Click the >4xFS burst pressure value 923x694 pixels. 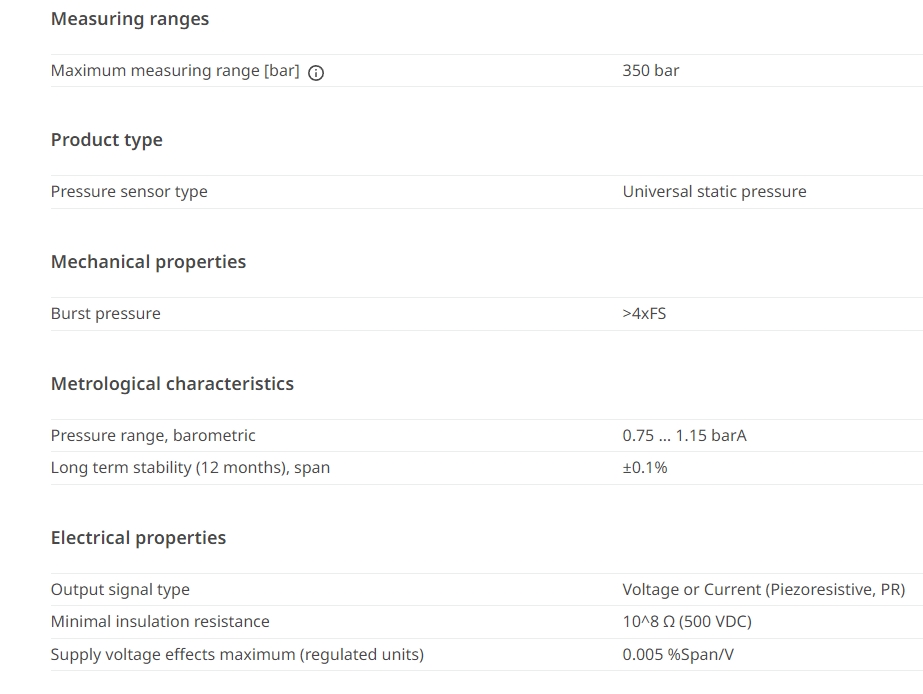coord(644,314)
